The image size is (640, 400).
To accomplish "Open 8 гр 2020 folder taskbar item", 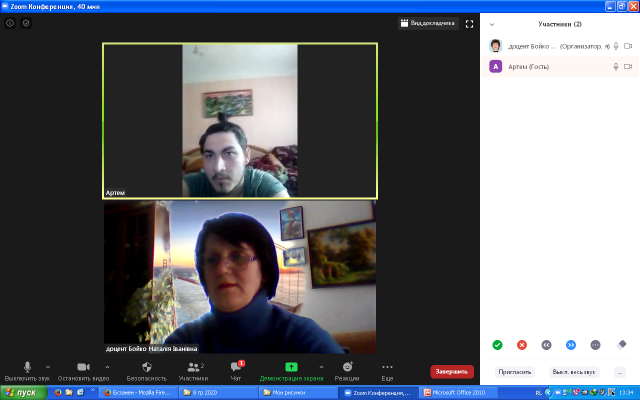I will (x=218, y=393).
